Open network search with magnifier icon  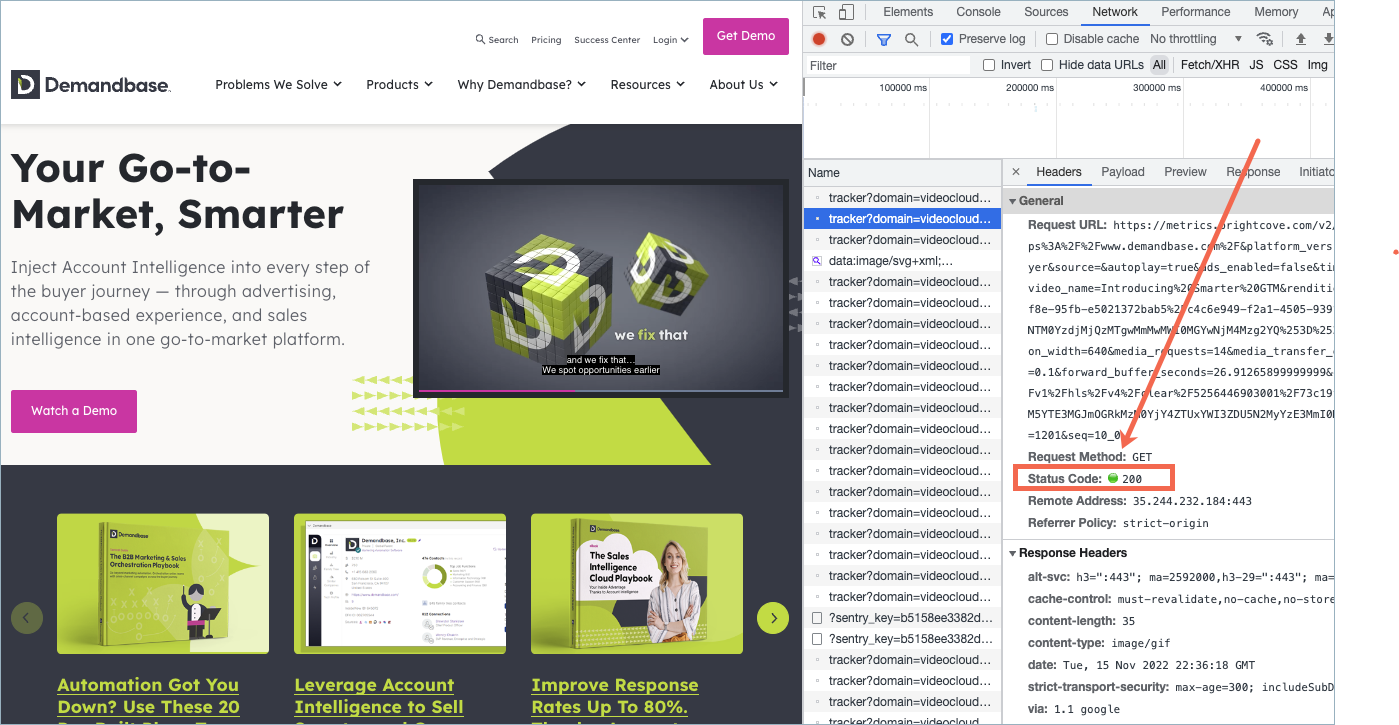911,39
